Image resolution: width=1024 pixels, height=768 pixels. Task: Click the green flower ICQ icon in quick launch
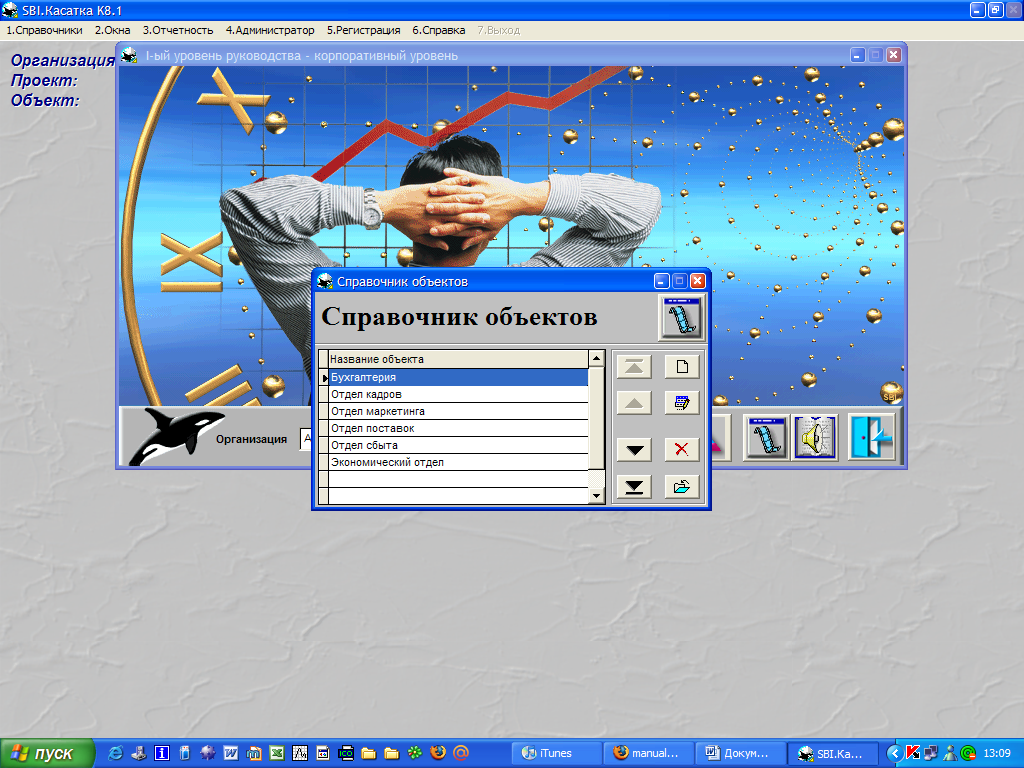pos(415,753)
